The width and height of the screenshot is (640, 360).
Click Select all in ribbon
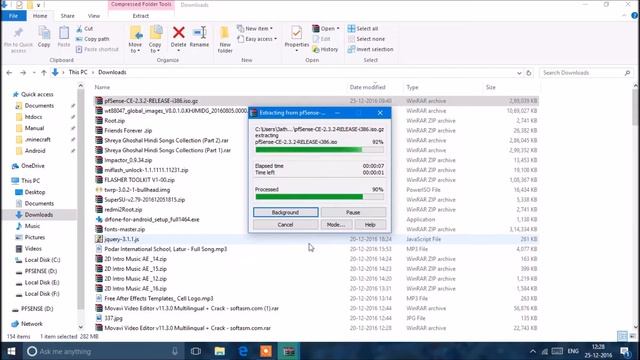[x=363, y=29]
